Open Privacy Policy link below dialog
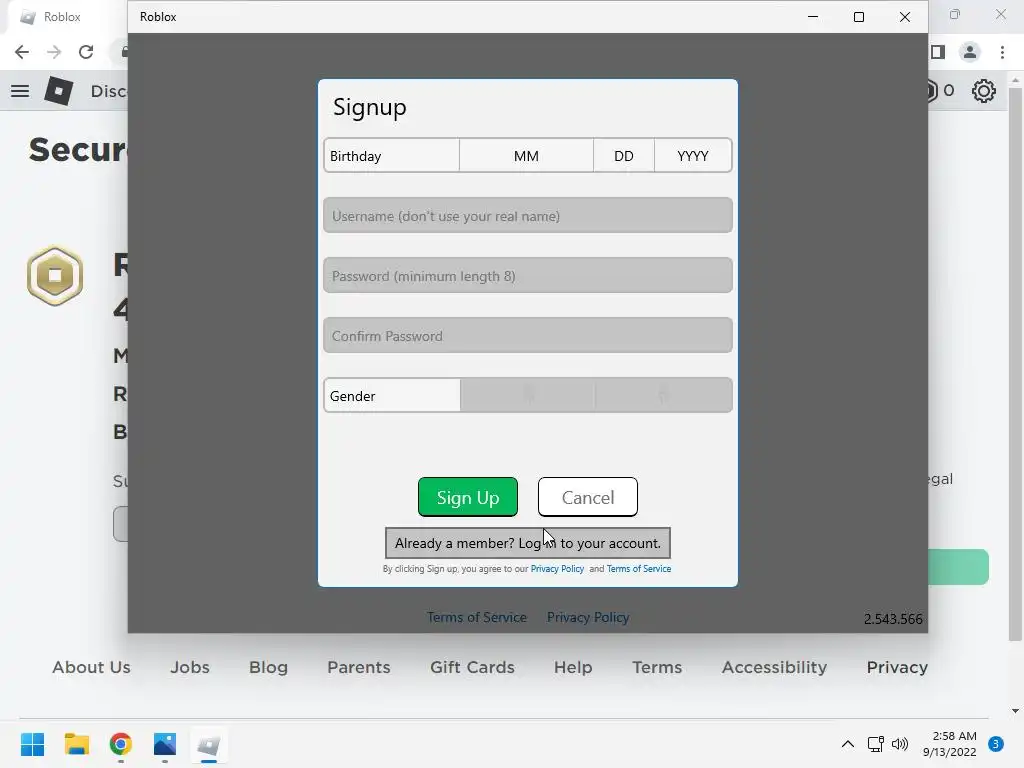Image resolution: width=1024 pixels, height=768 pixels. click(588, 617)
